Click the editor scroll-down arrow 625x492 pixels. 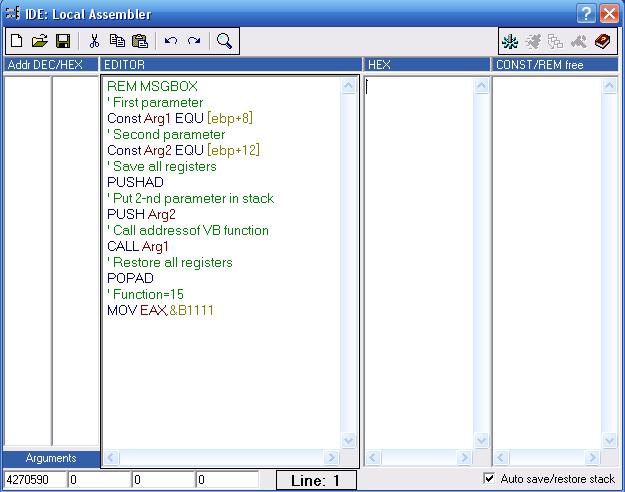pyautogui.click(x=349, y=440)
